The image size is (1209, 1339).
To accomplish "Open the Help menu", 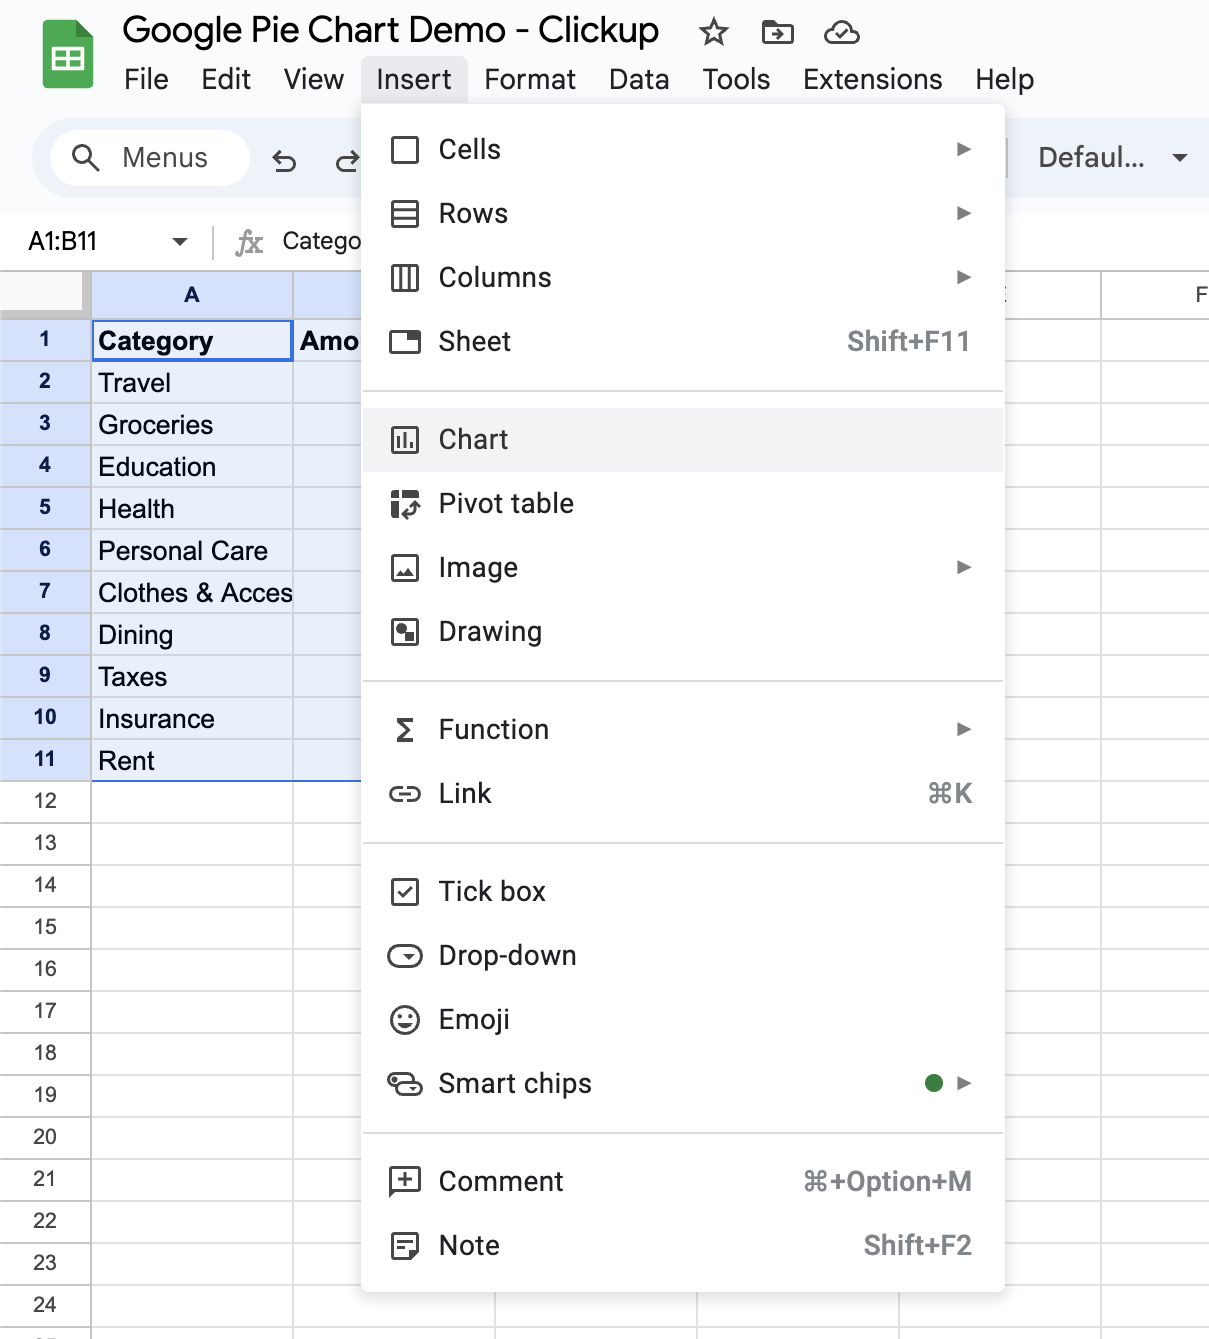I will click(1005, 80).
